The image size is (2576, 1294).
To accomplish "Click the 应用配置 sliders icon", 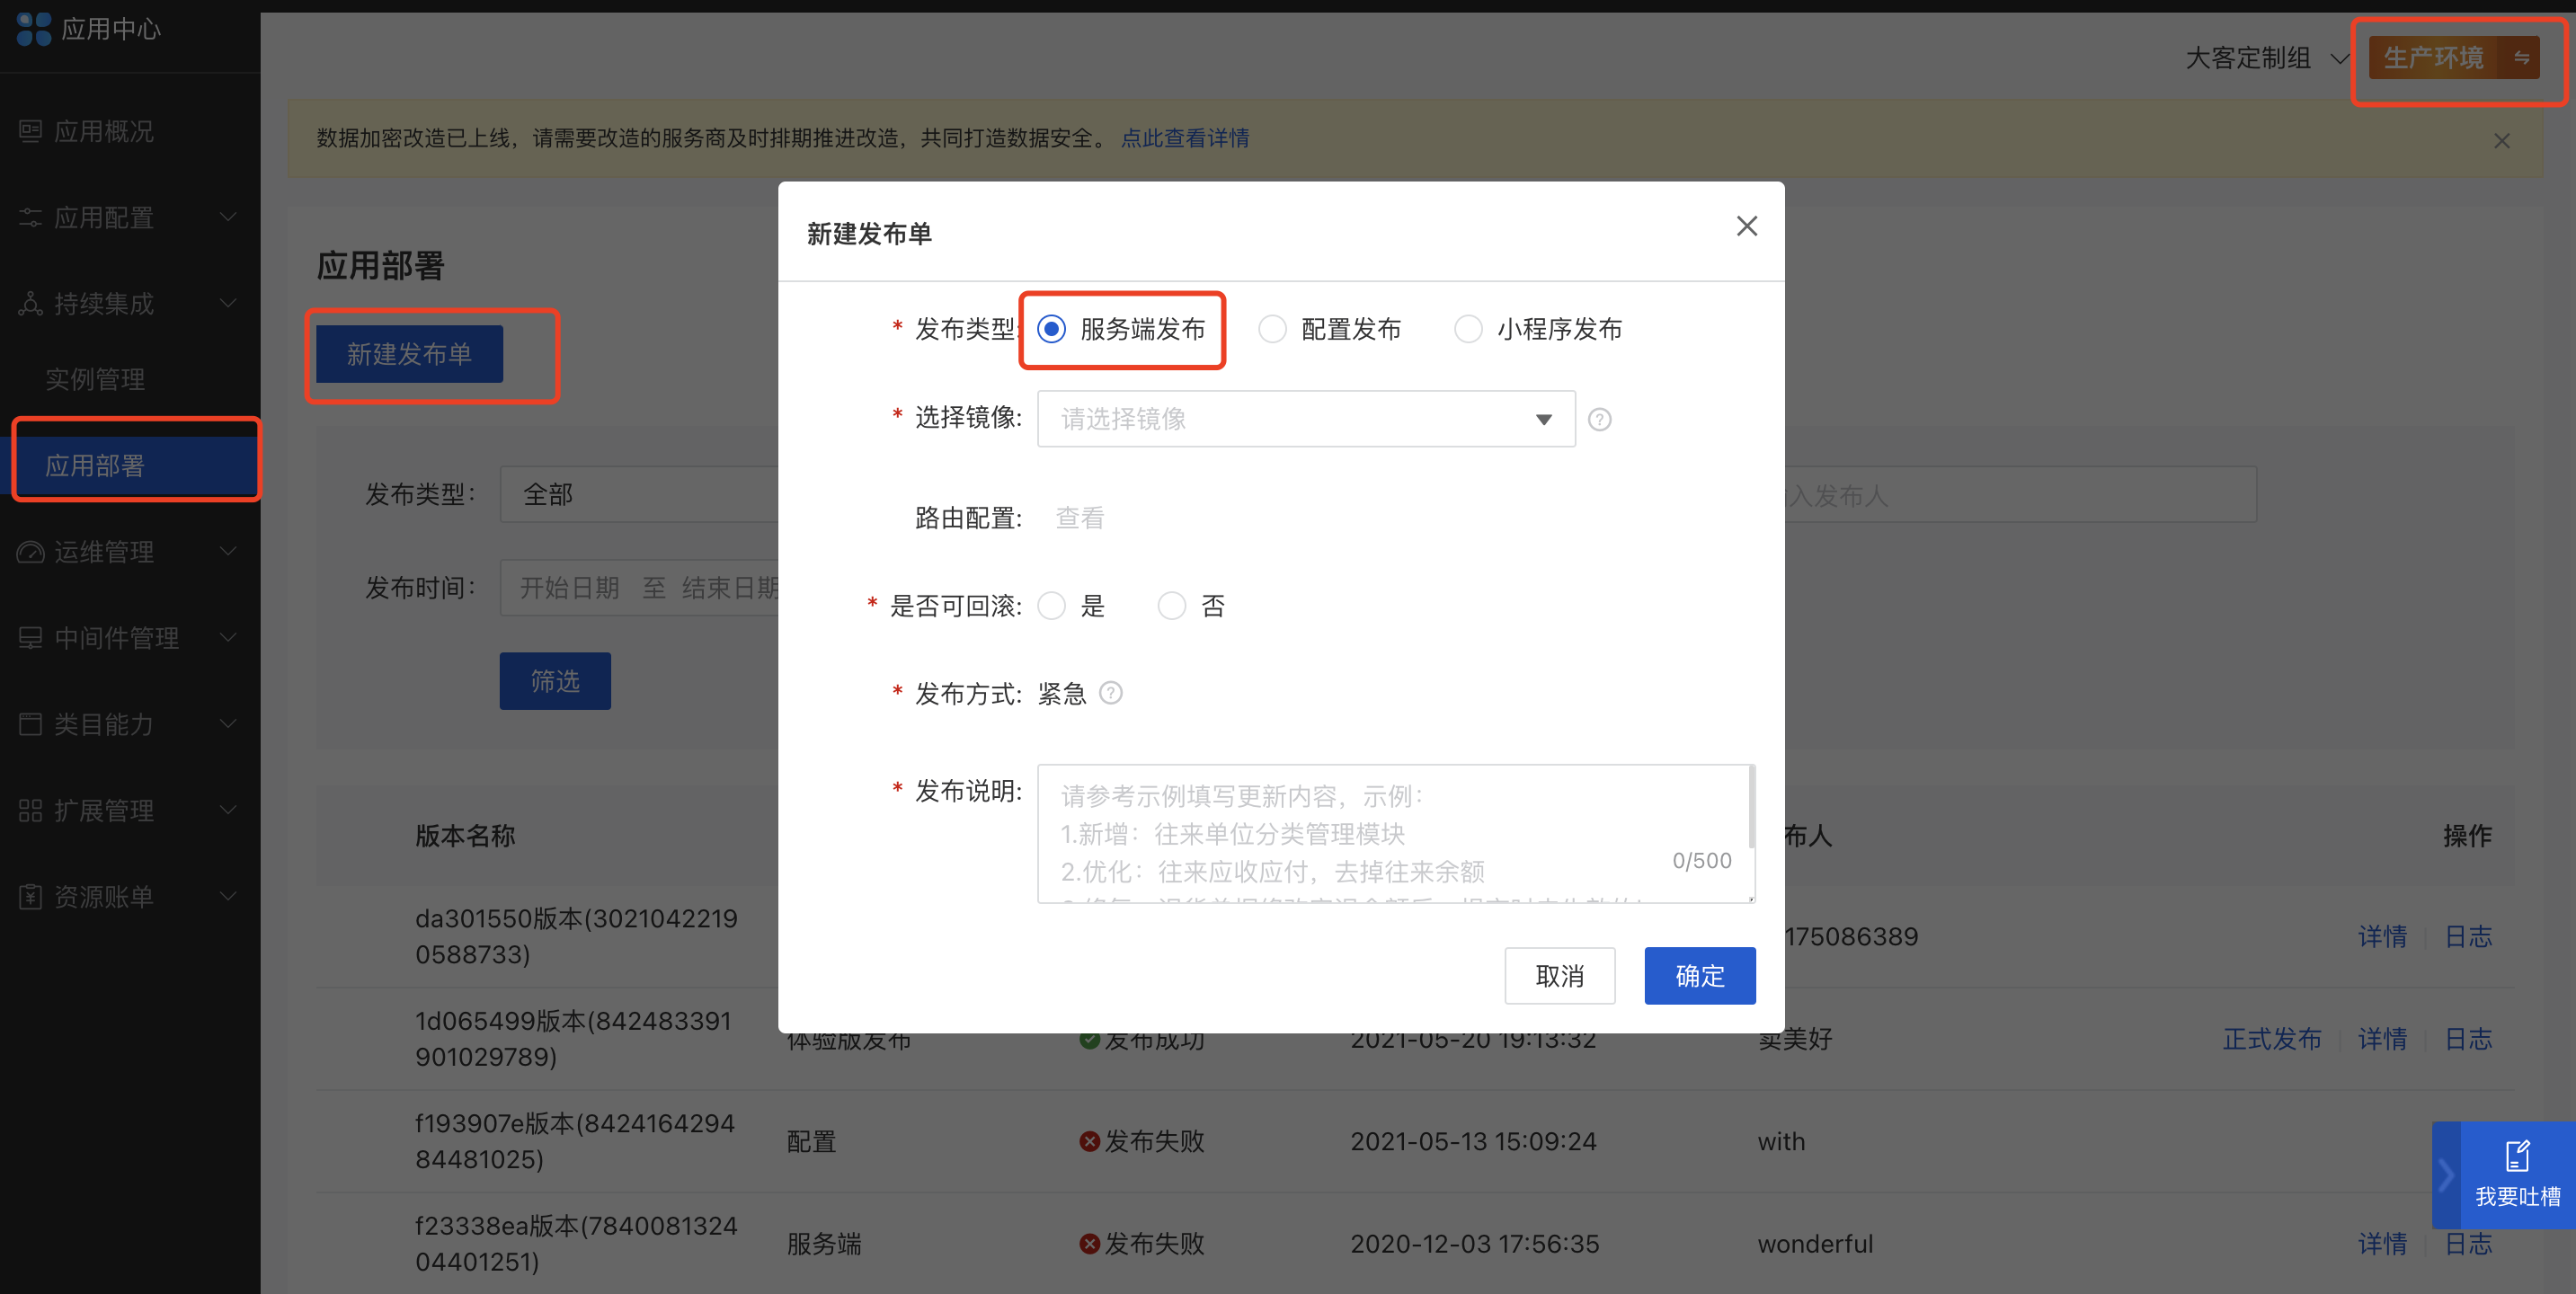I will [x=30, y=217].
